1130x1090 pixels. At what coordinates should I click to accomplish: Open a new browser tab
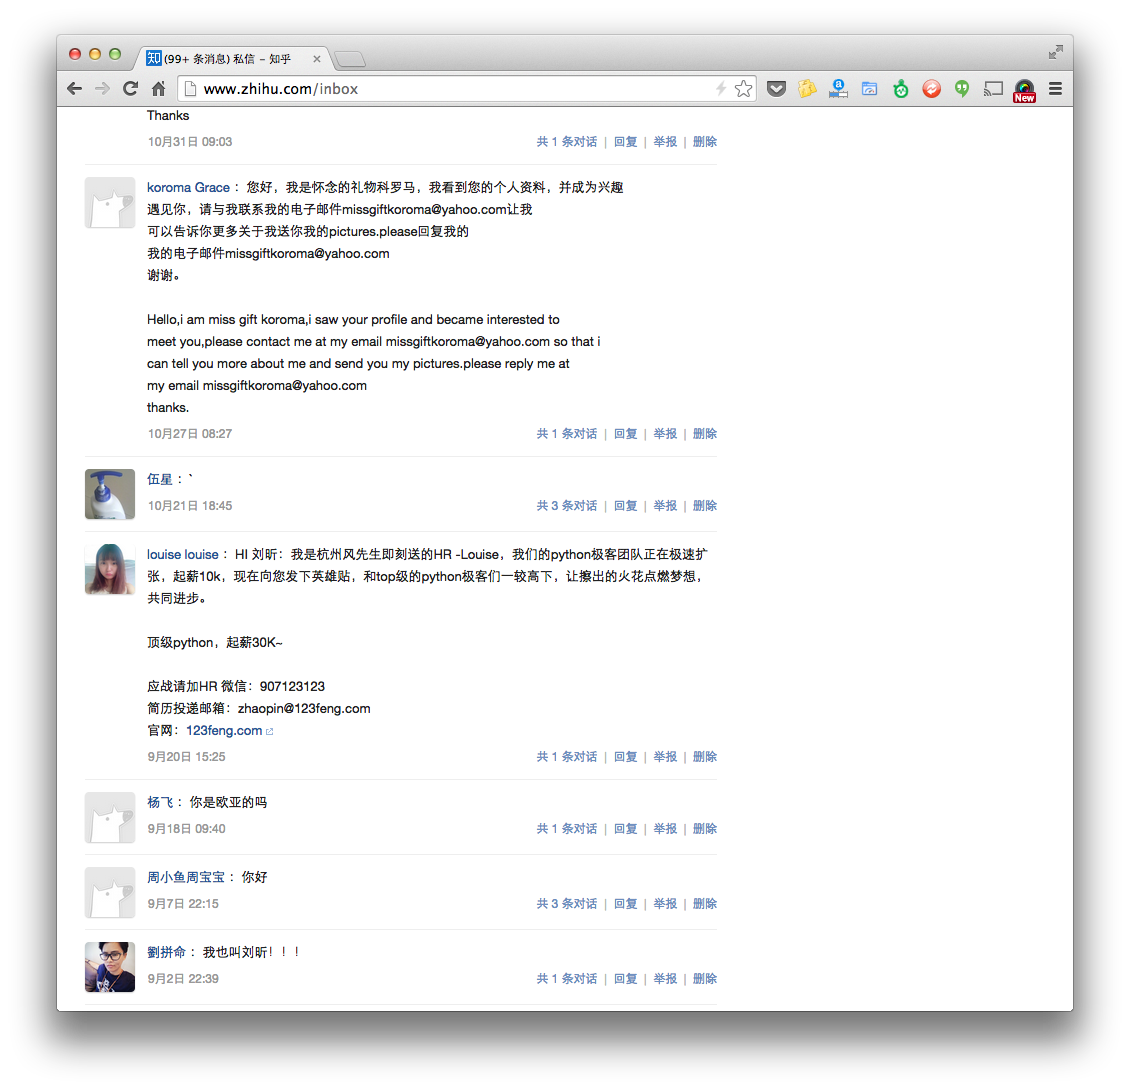click(349, 60)
